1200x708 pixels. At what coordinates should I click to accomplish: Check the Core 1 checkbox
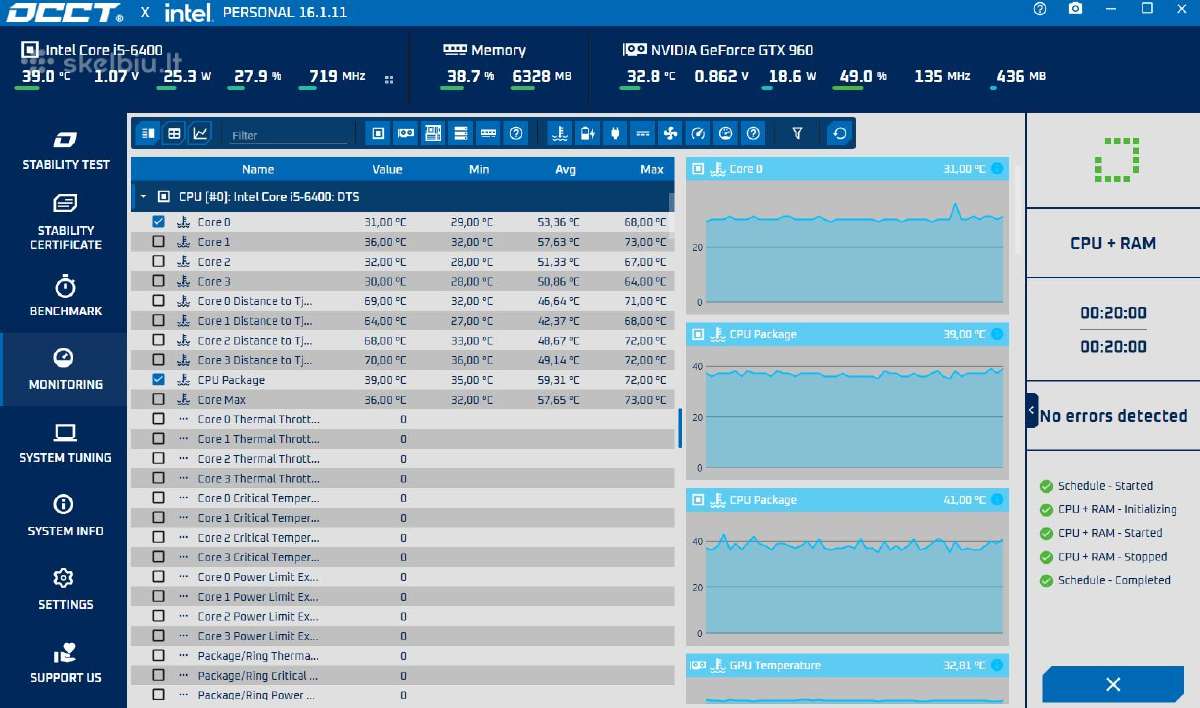(x=158, y=242)
